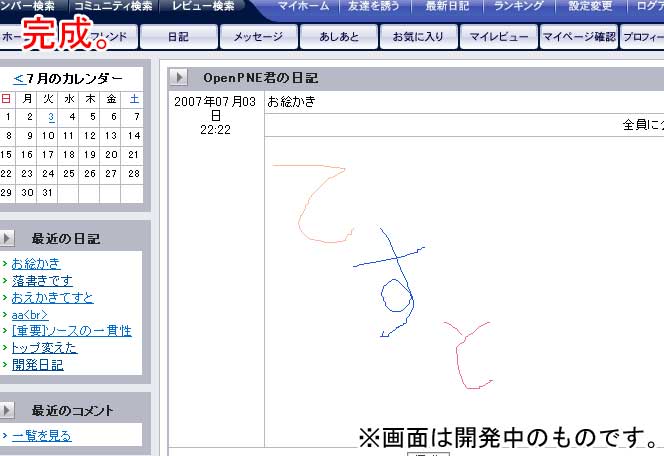
Task: Open the マイページ確認 tab
Action: pyautogui.click(x=577, y=38)
